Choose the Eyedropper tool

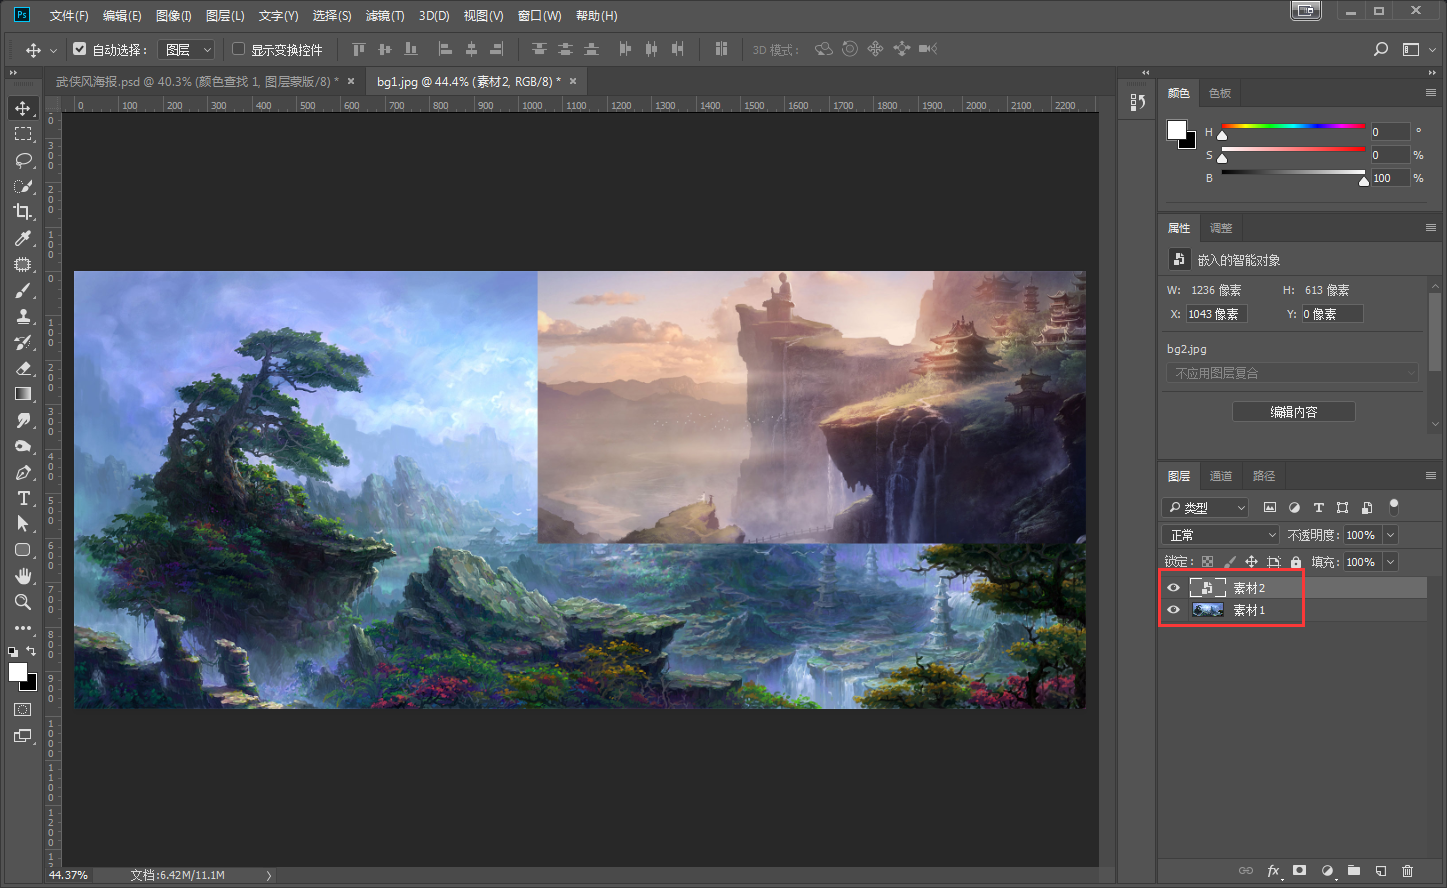tap(23, 238)
